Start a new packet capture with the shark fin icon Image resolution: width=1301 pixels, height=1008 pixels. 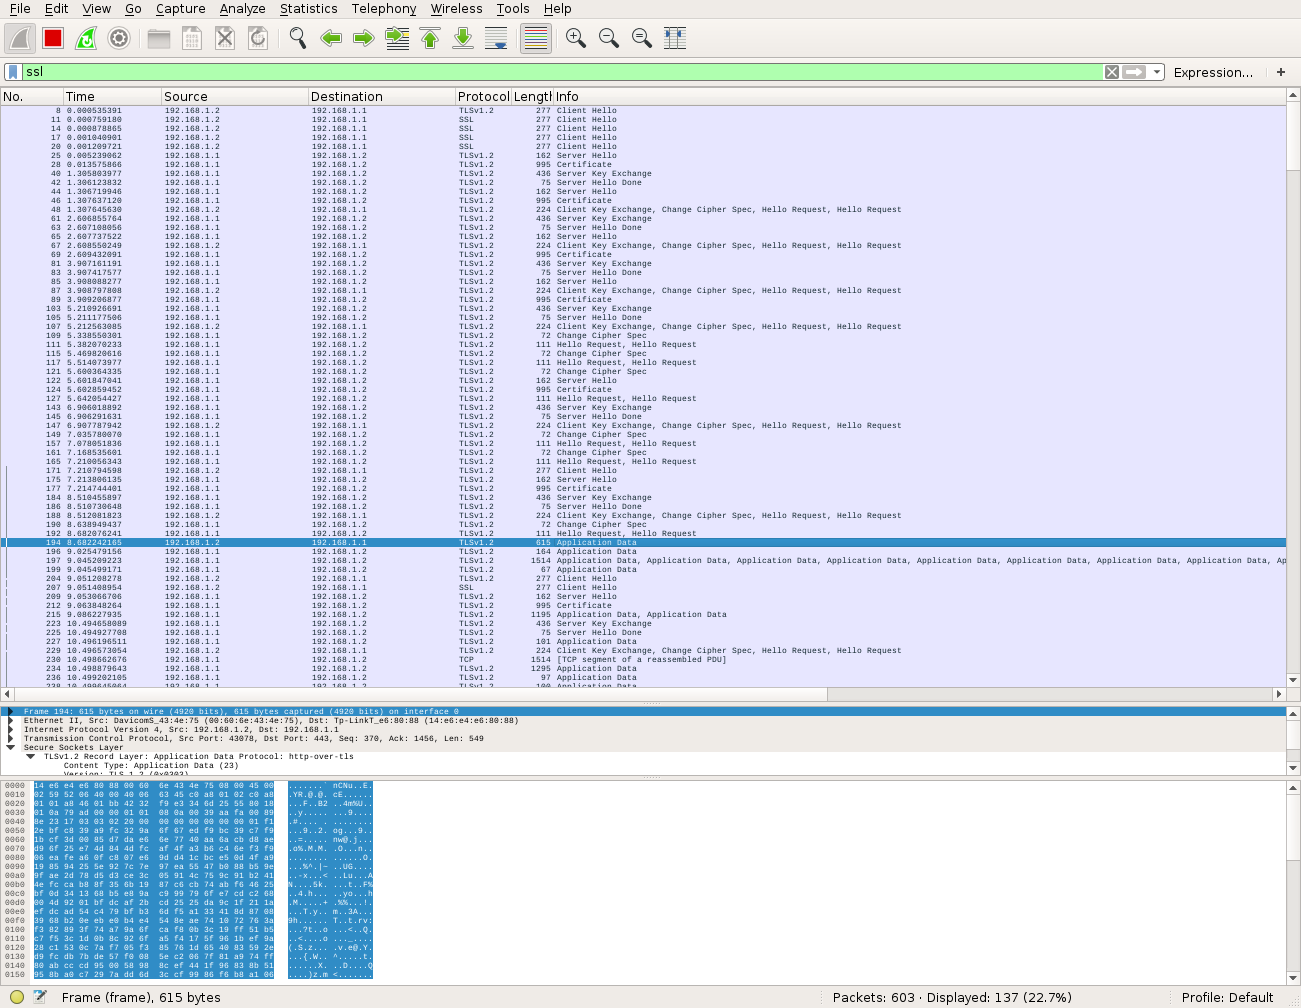[20, 38]
